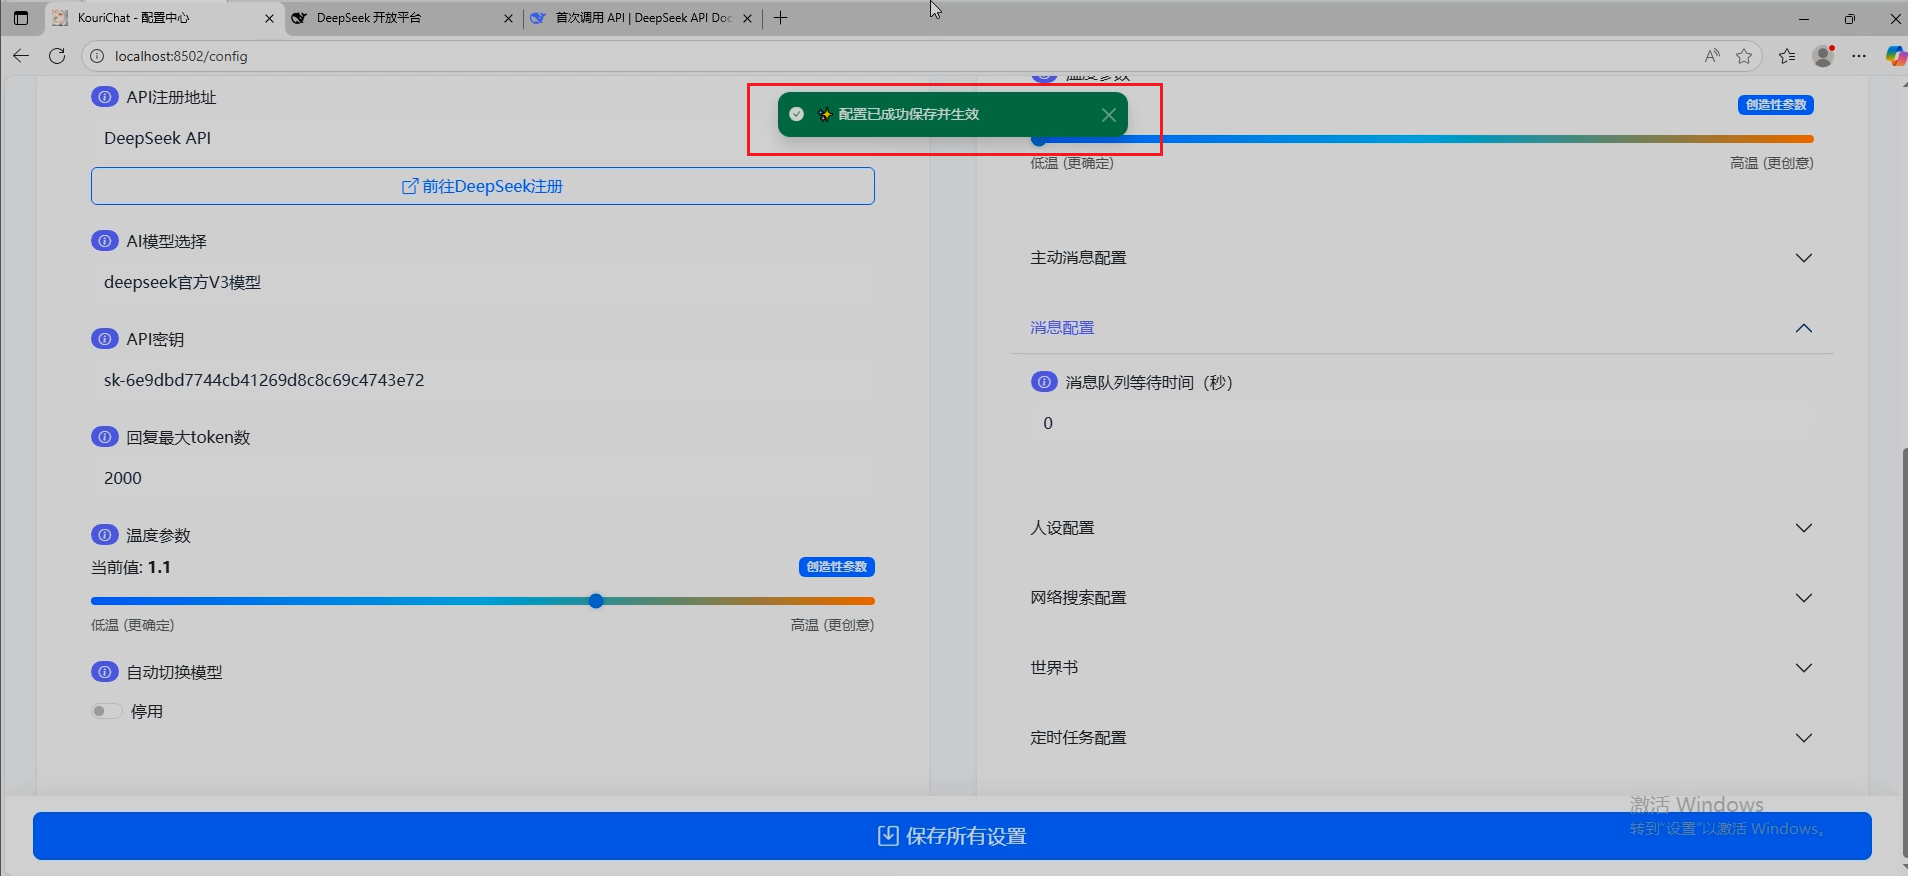Dismiss the 配置已成功保存 notification
The image size is (1908, 876).
pos(1108,115)
